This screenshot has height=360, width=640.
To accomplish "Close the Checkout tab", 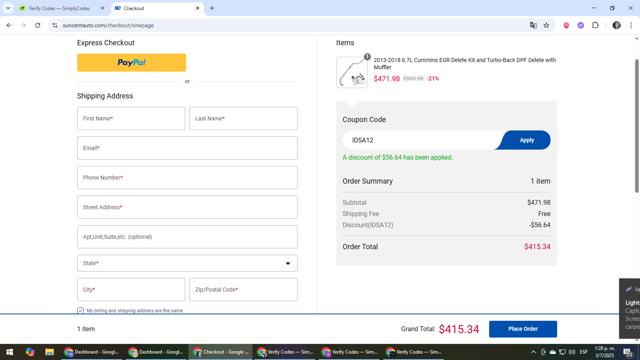I will (x=198, y=8).
